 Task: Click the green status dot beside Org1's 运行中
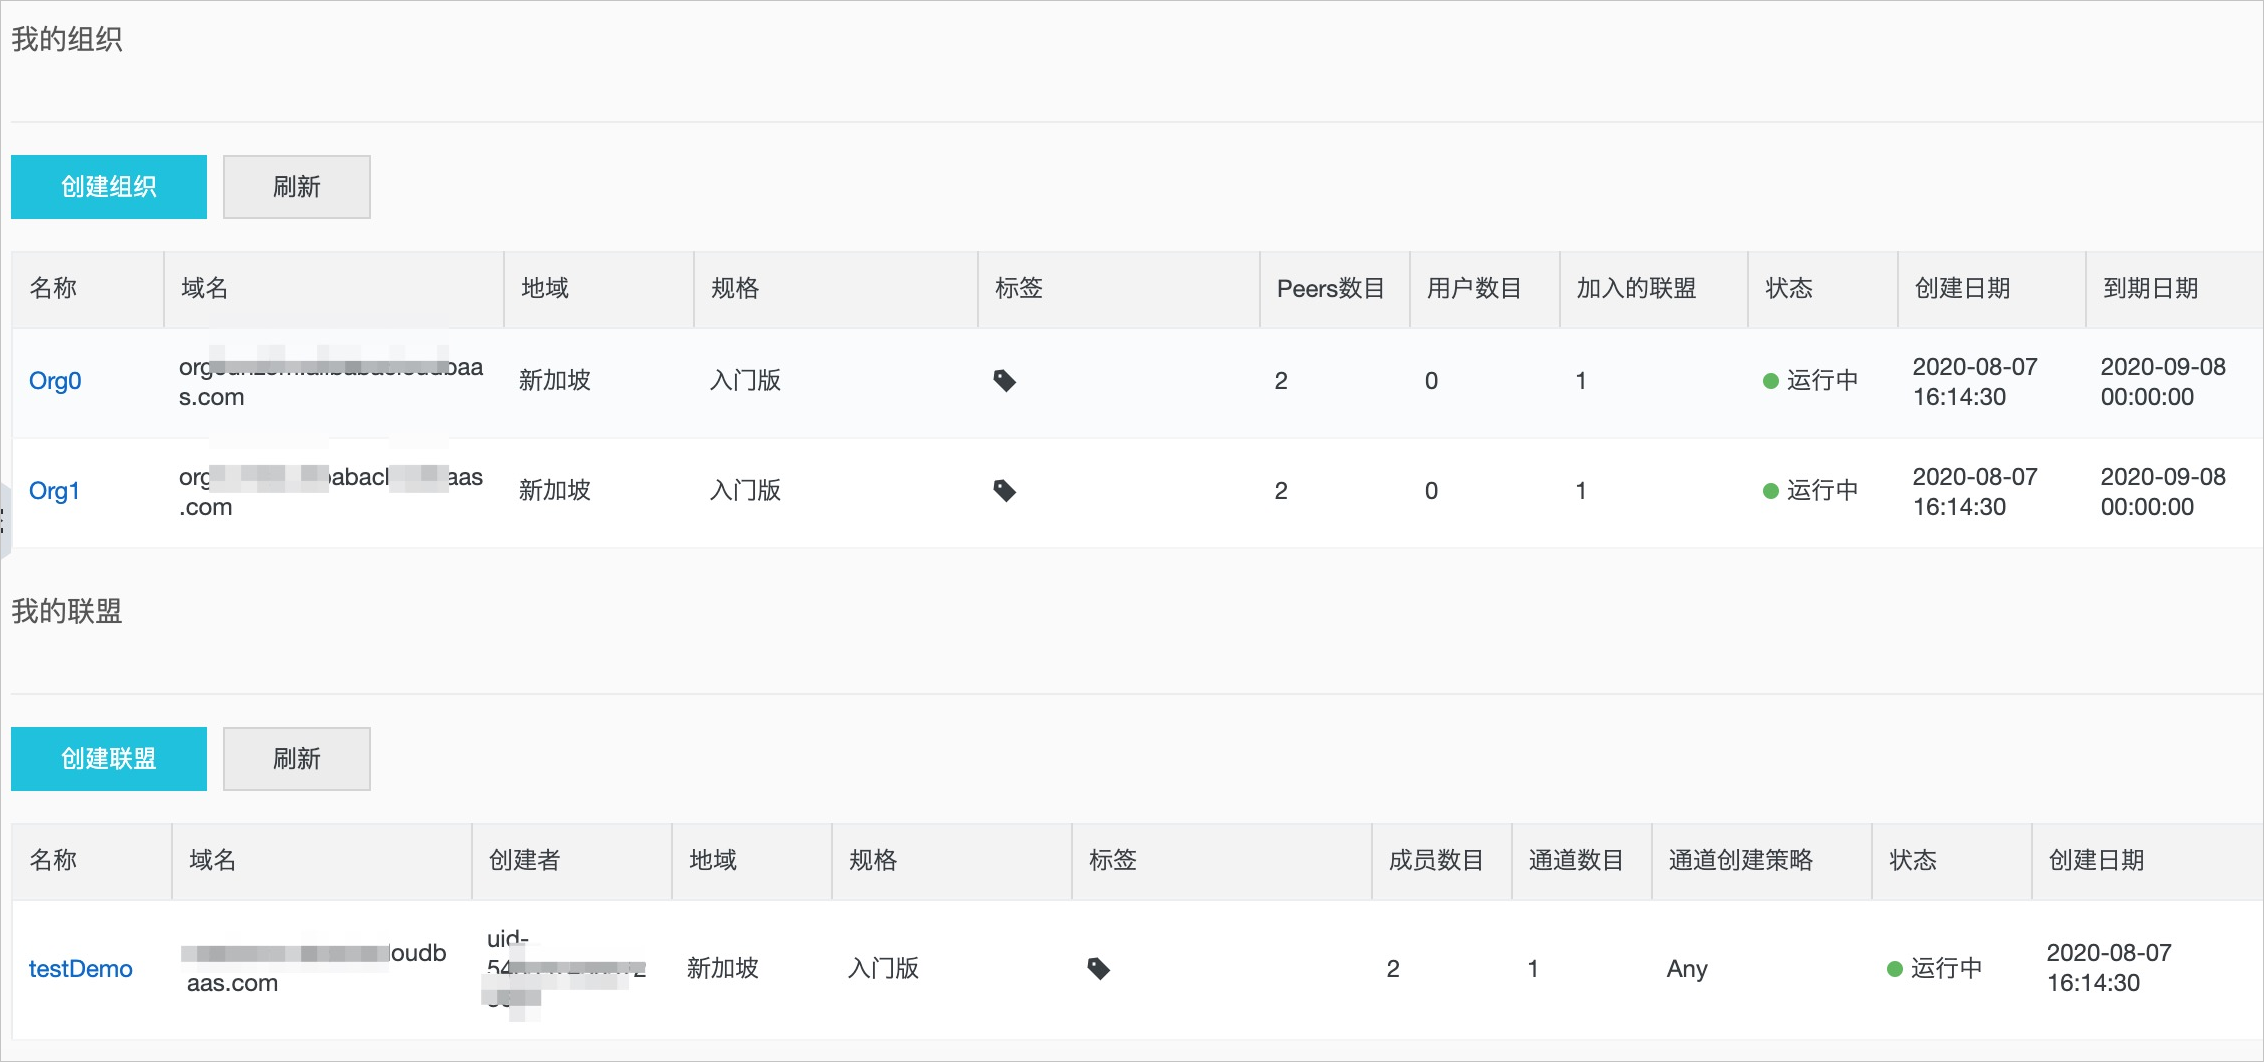1773,490
